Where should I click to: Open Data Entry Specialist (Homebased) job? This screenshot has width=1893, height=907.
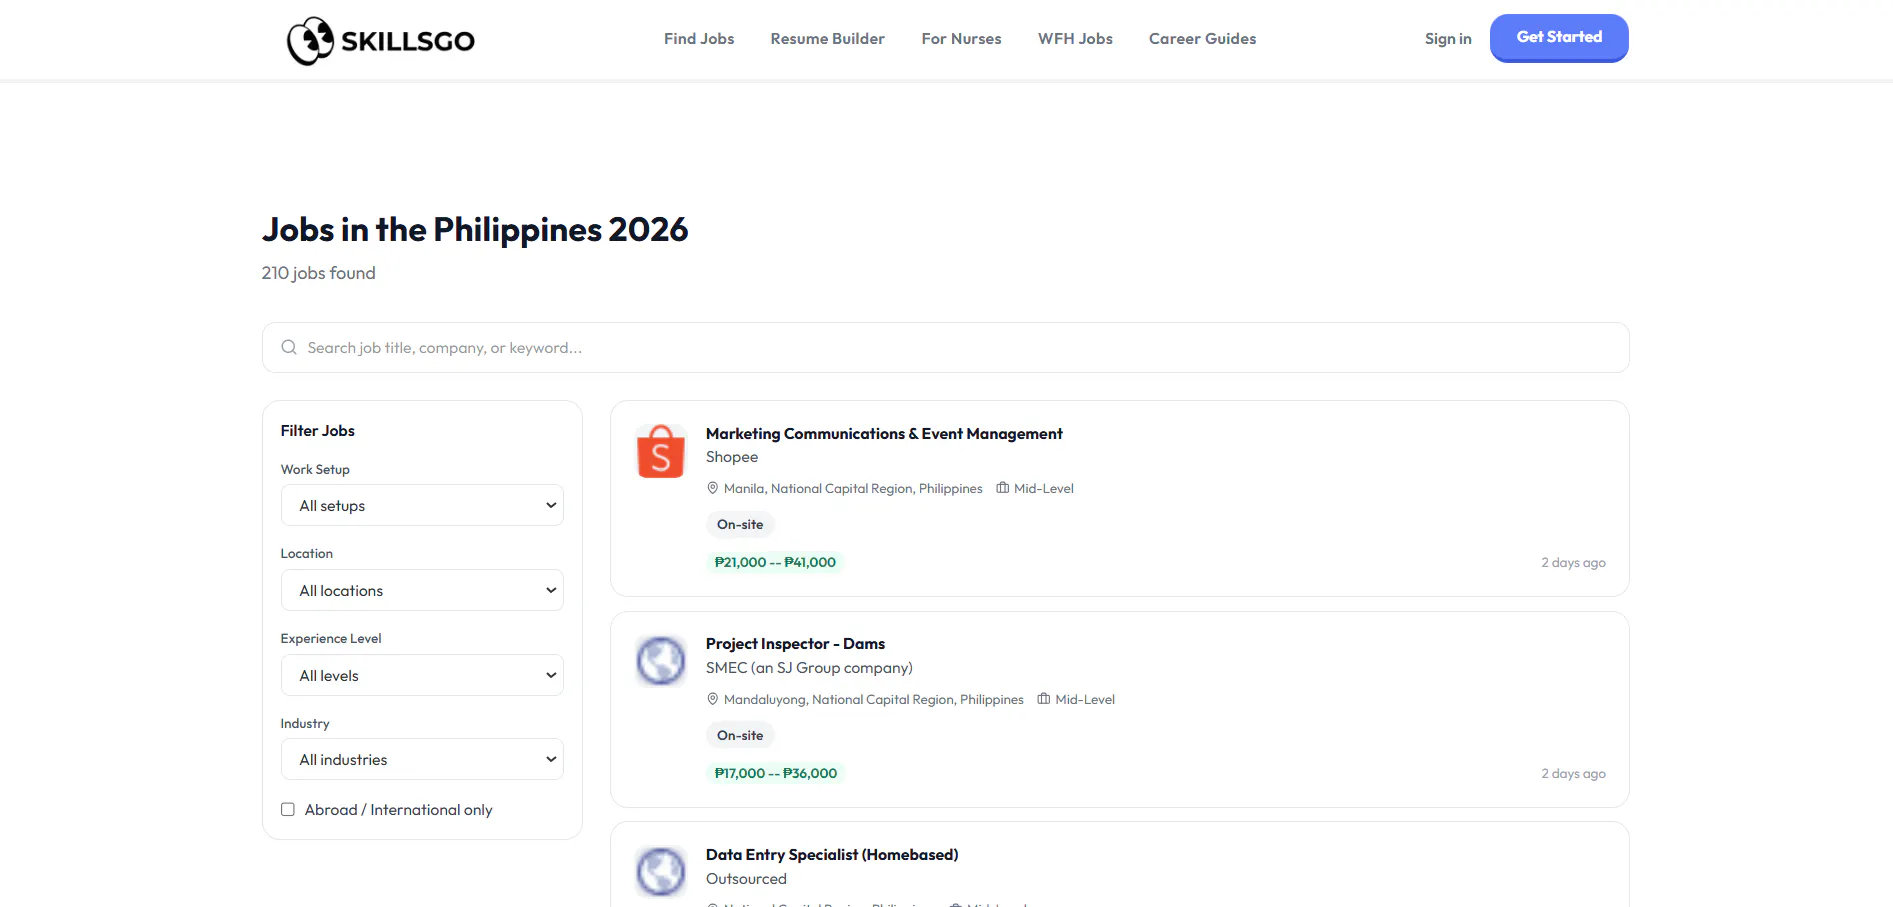tap(832, 855)
